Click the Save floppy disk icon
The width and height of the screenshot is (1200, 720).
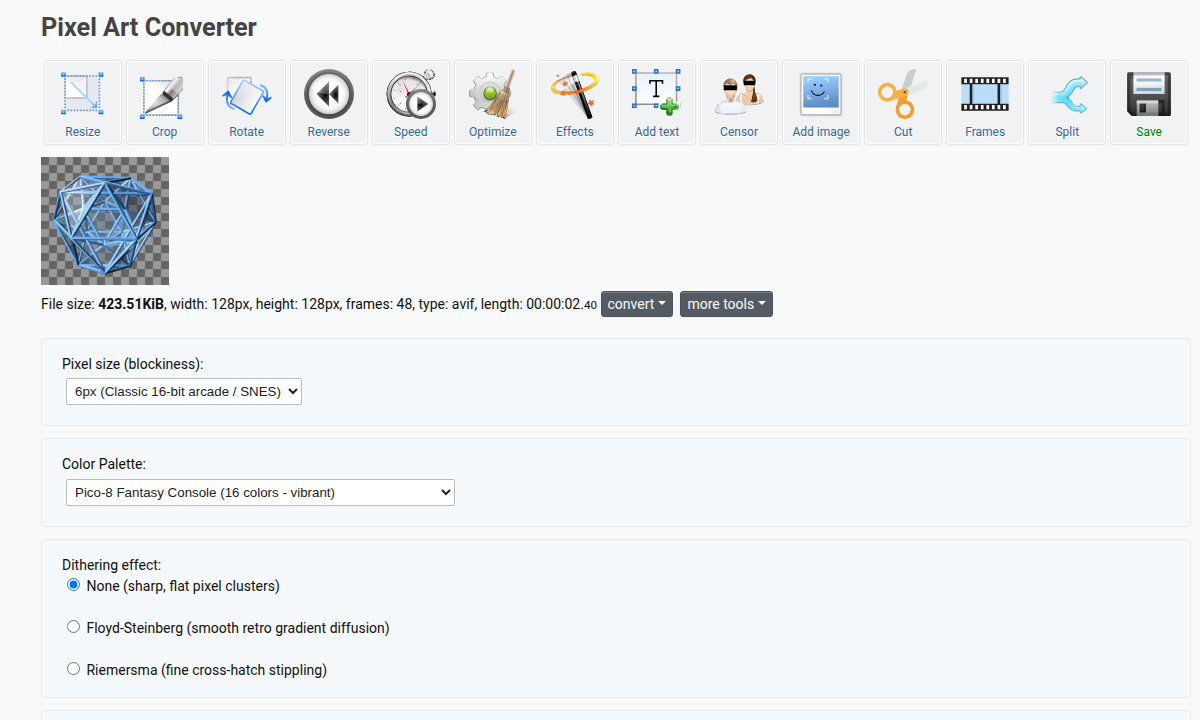pos(1149,95)
